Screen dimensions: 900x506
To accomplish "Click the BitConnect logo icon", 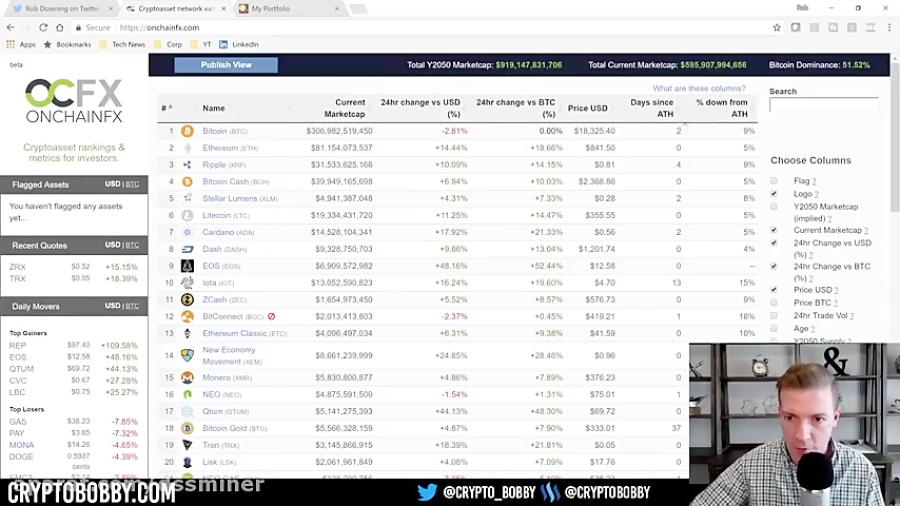I will 187,317.
